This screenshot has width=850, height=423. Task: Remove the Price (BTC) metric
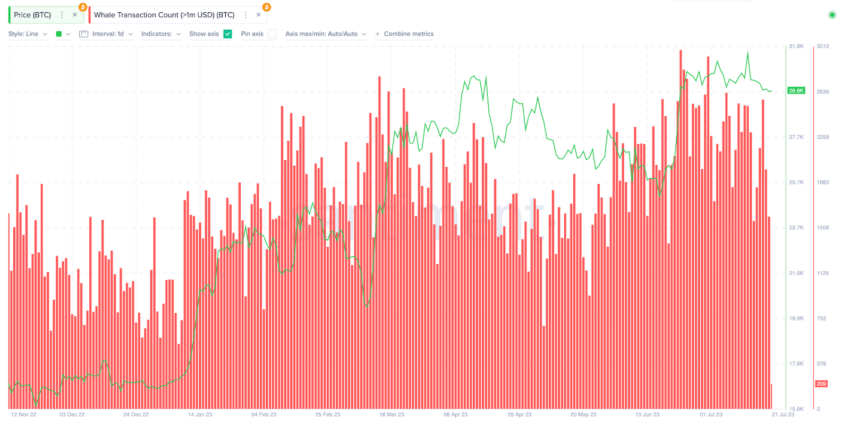pyautogui.click(x=75, y=15)
